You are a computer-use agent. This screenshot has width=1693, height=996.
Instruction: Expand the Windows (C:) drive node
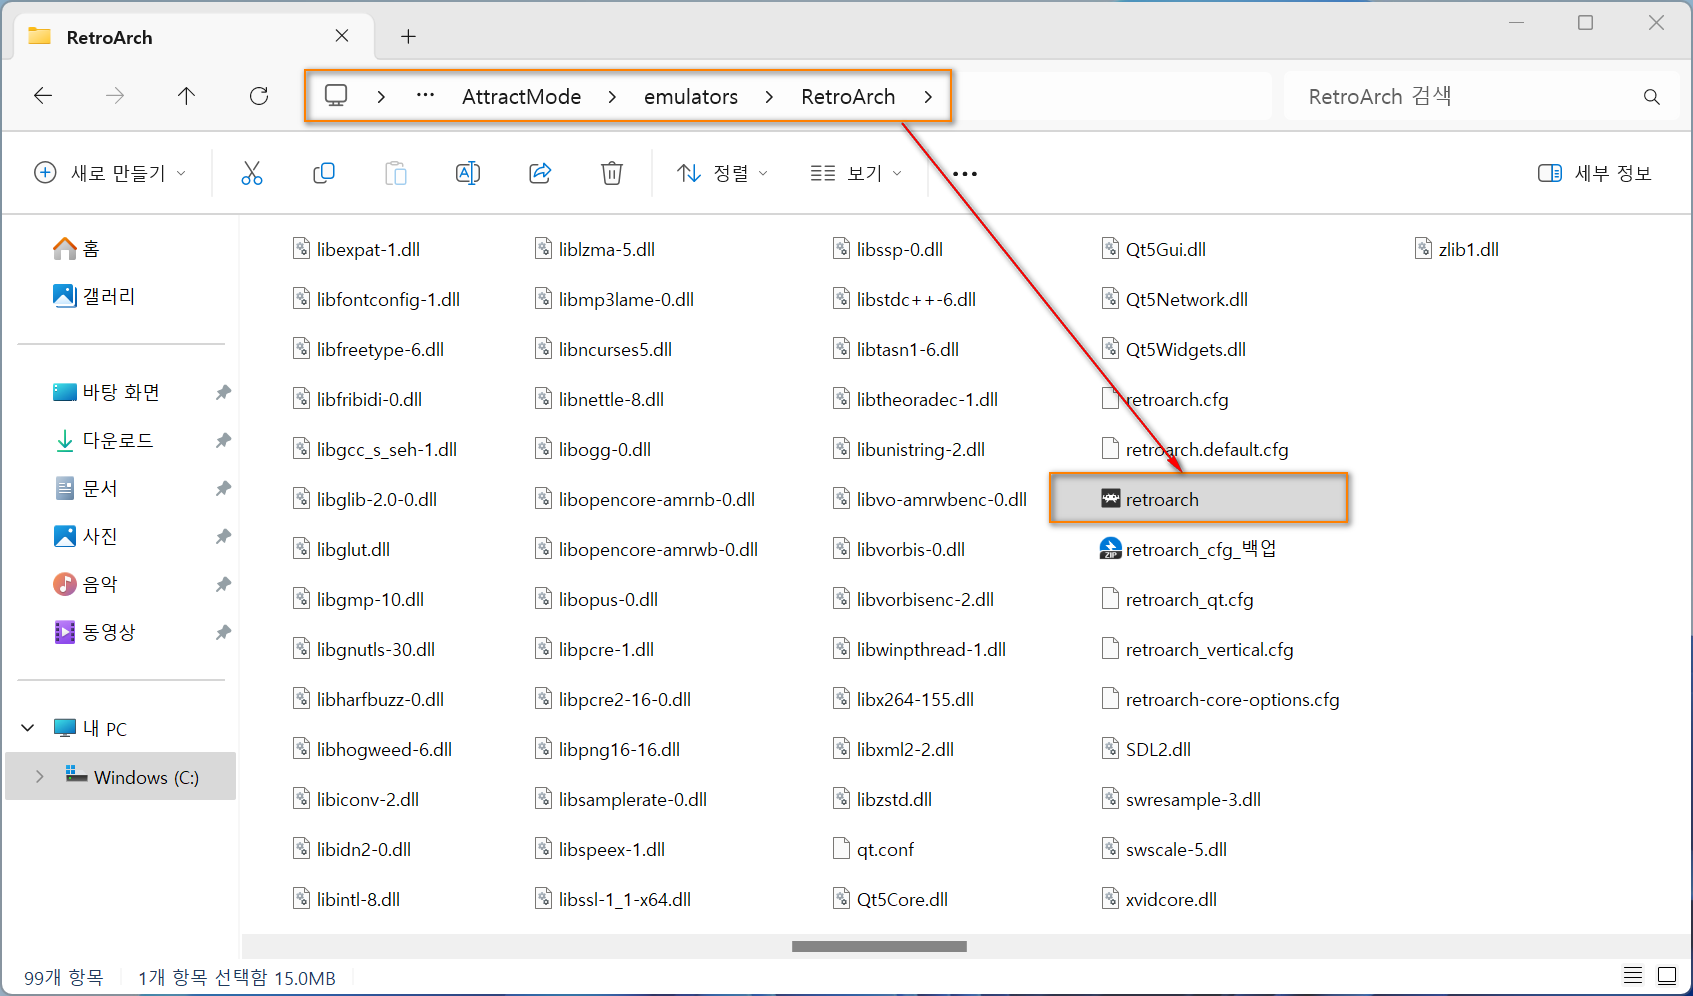tap(40, 777)
